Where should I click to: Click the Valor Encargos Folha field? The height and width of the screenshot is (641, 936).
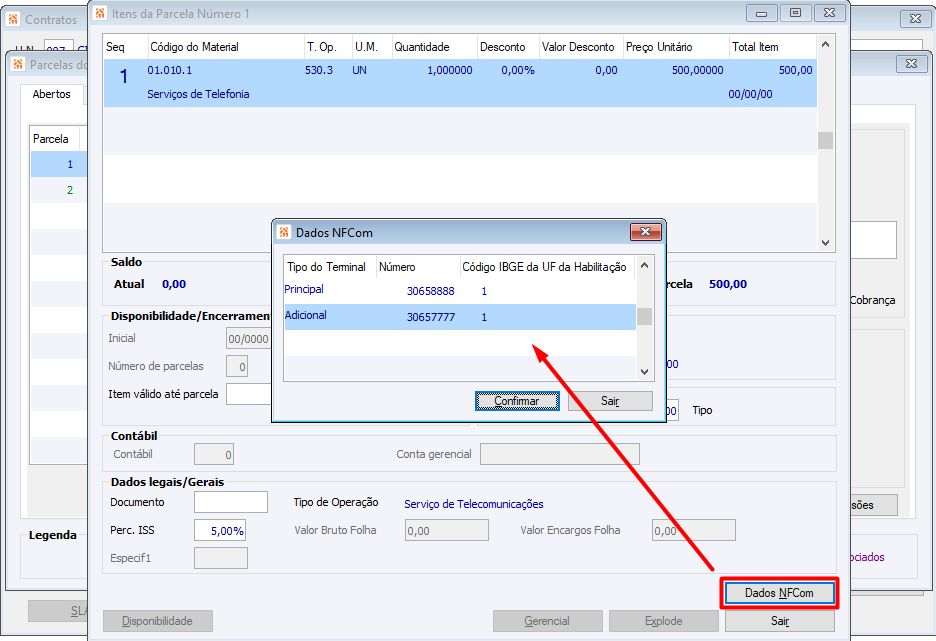(694, 531)
